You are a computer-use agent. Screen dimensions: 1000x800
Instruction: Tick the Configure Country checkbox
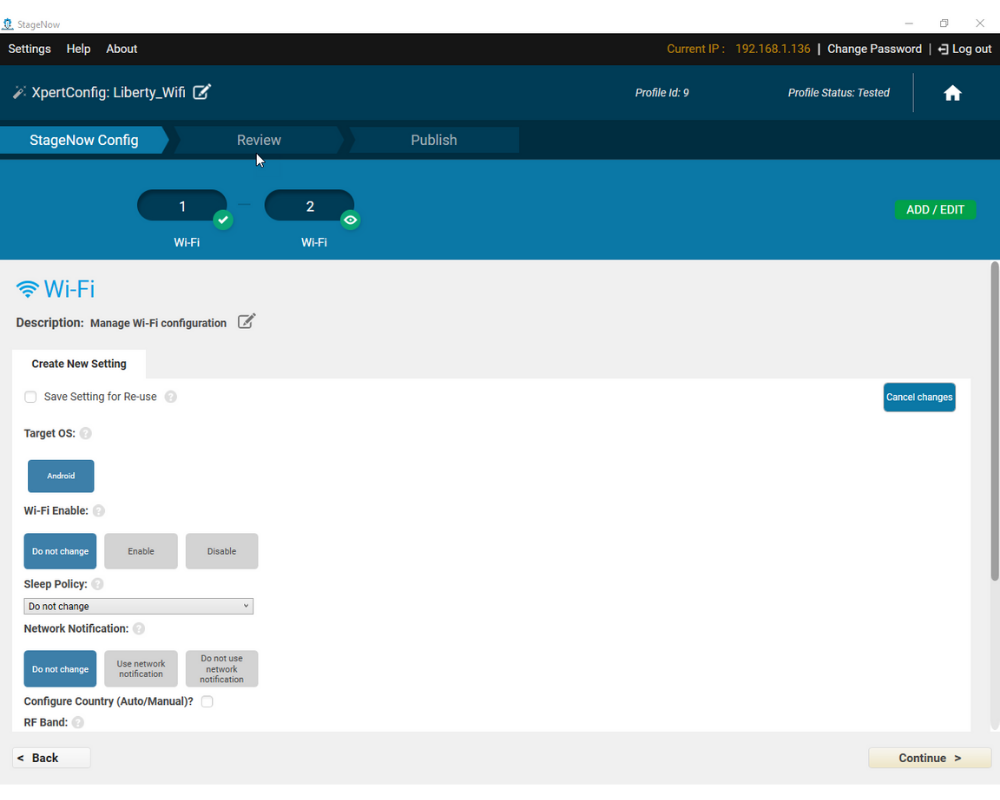pos(207,702)
